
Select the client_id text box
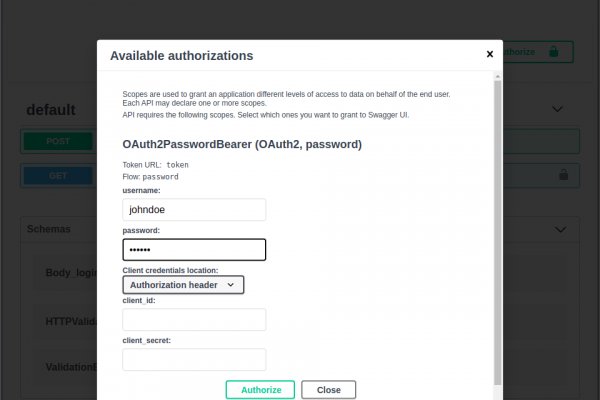click(x=194, y=319)
